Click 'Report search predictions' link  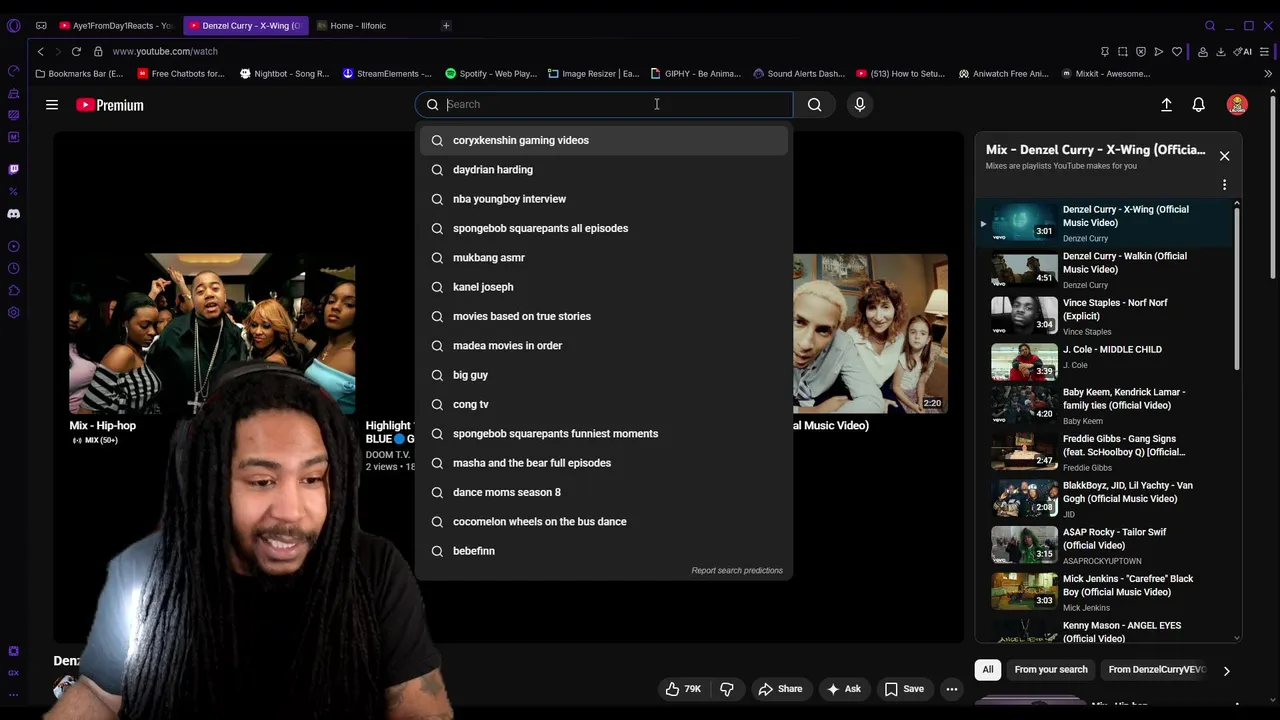(737, 570)
